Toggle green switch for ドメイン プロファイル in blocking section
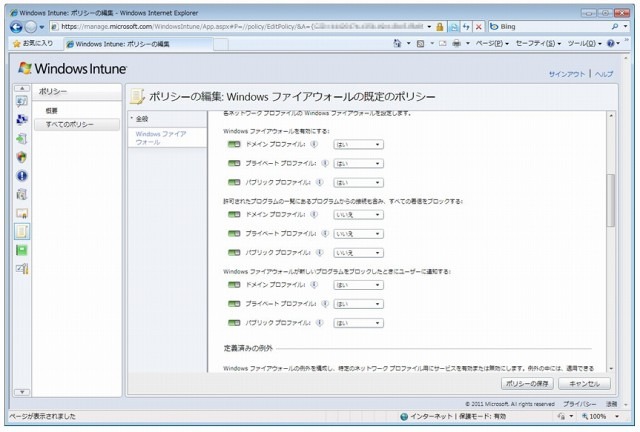 (x=234, y=214)
